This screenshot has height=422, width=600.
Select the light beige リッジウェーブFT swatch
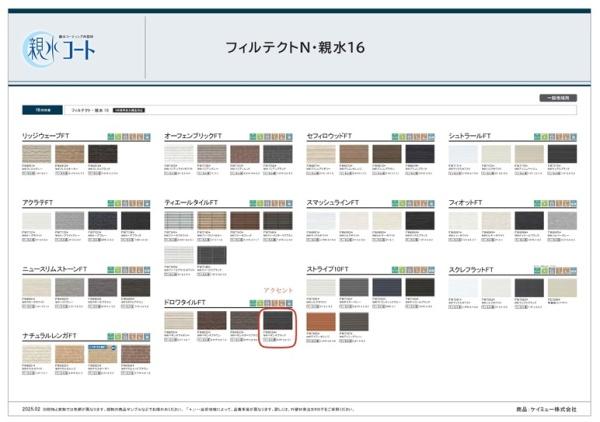click(x=37, y=154)
